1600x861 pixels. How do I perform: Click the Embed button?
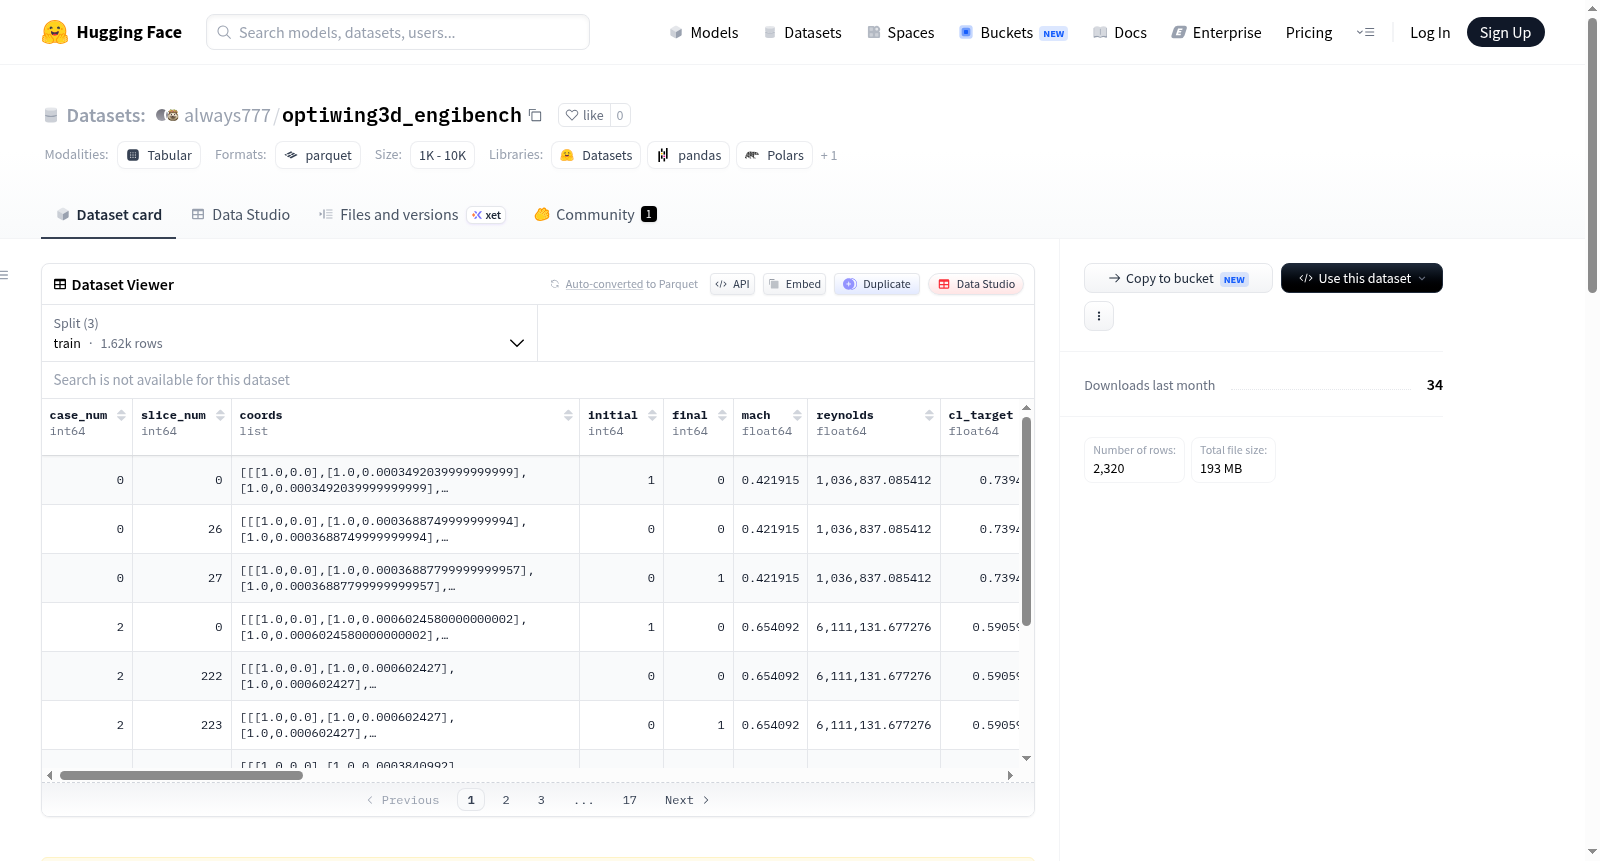click(x=795, y=284)
